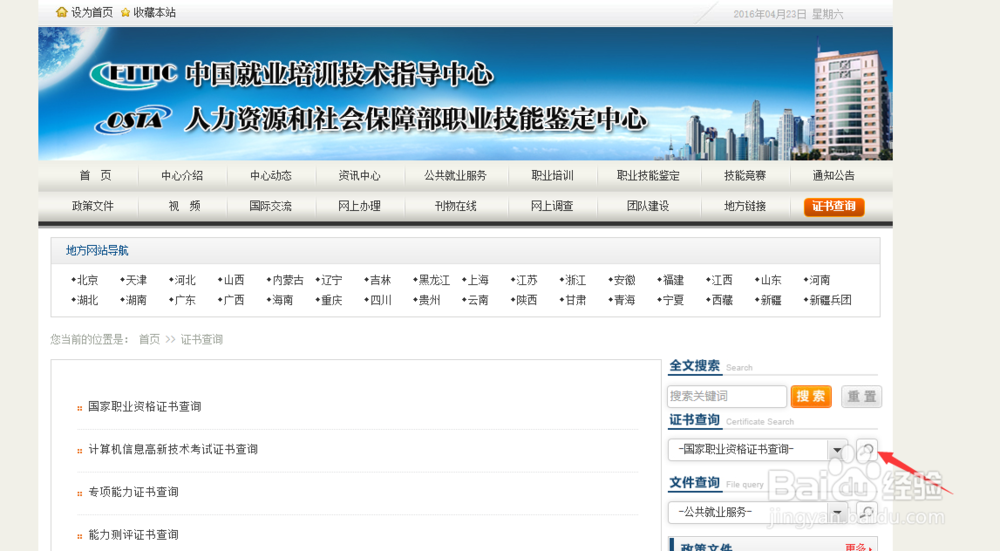Viewport: 1000px width, 551px height.
Task: Go to 首页 in the navigation bar
Action: [95, 175]
